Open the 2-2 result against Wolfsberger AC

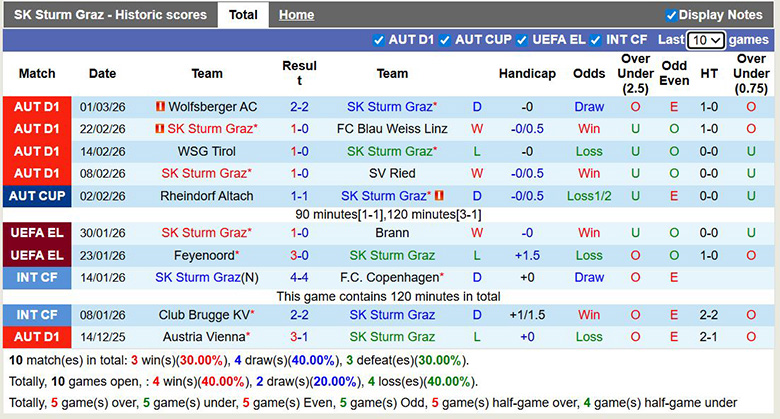[x=299, y=107]
